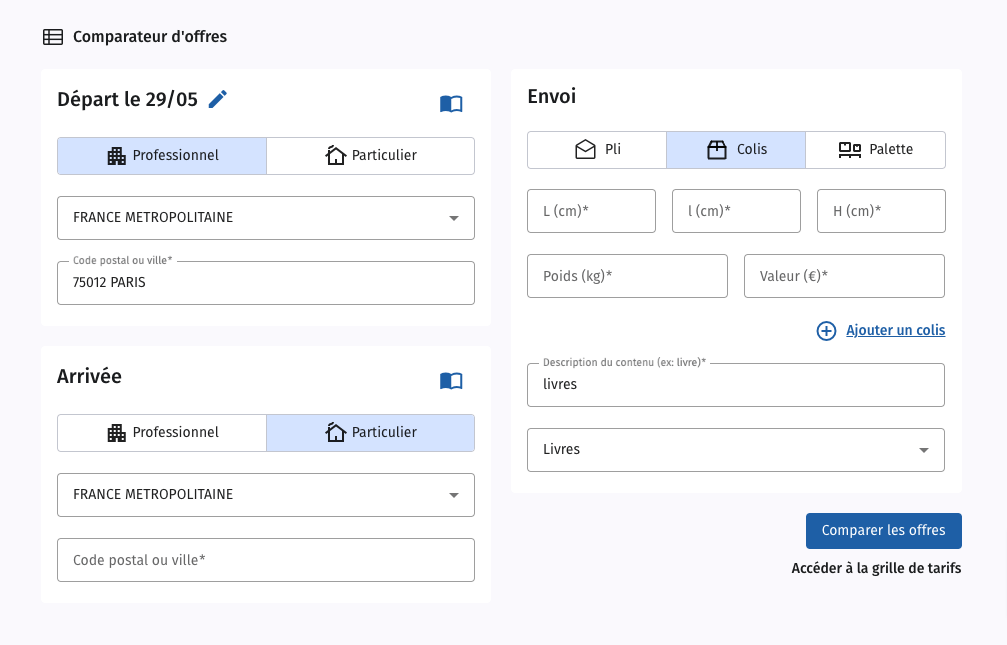Focus the H (cm) height field
1007x645 pixels.
point(881,211)
